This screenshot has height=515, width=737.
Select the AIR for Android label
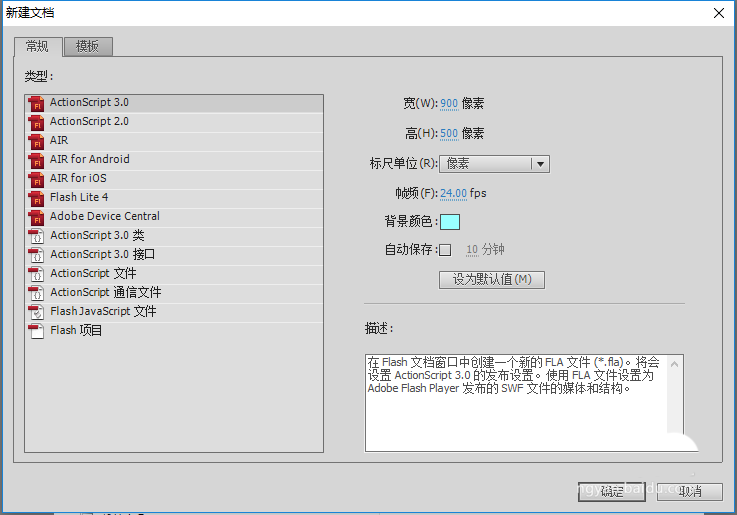tap(89, 159)
